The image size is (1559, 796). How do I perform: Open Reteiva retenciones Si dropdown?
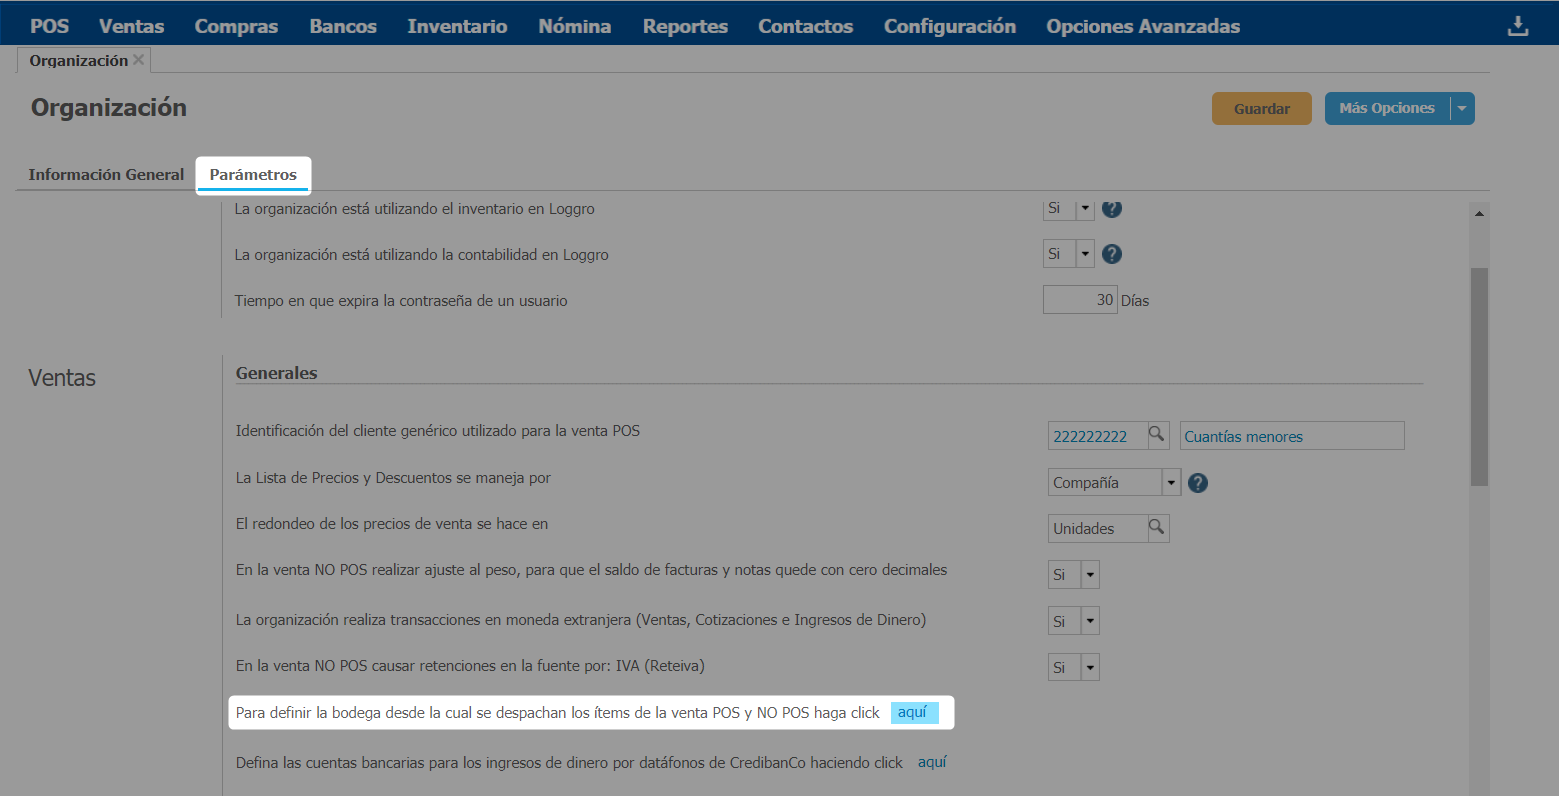click(1090, 667)
